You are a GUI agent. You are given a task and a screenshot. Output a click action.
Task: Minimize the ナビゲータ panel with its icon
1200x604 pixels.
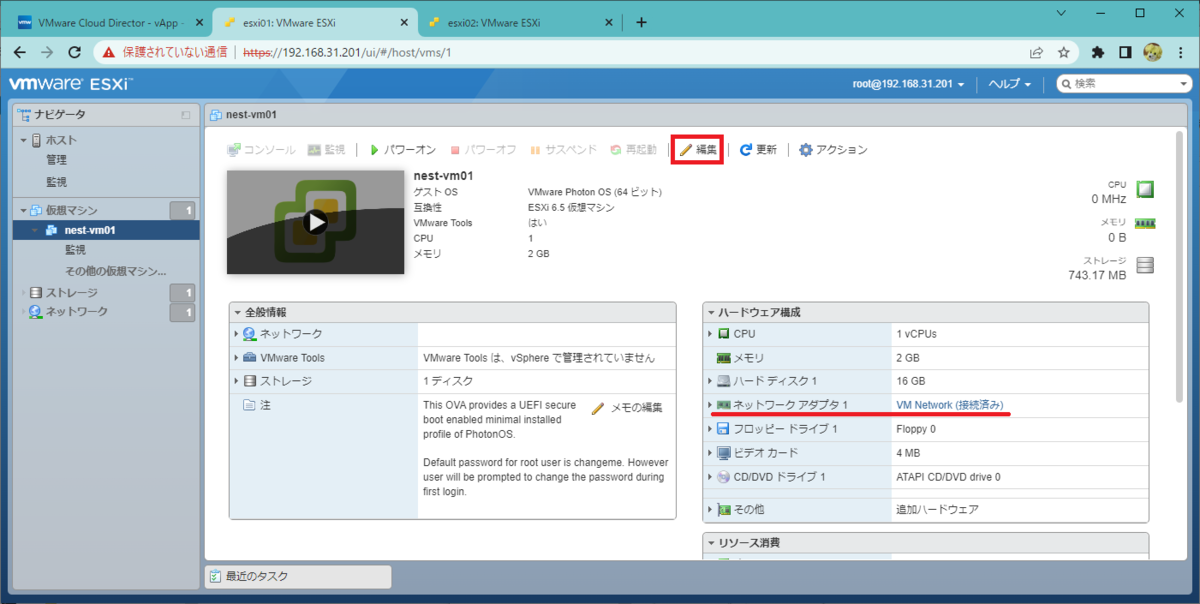pyautogui.click(x=186, y=115)
